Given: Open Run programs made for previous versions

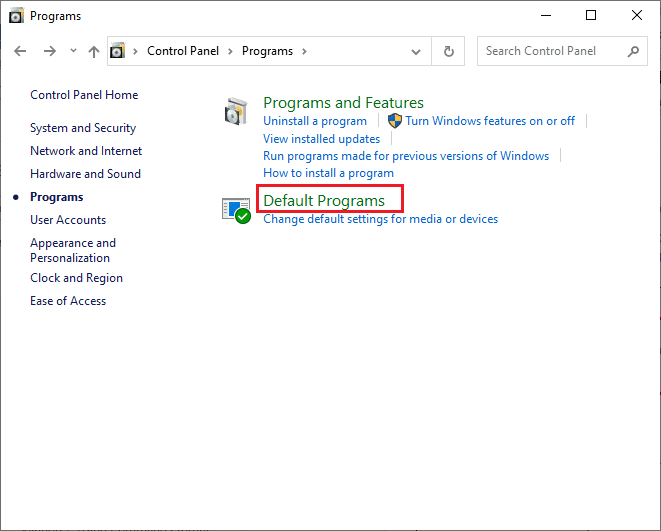Looking at the screenshot, I should coord(406,156).
